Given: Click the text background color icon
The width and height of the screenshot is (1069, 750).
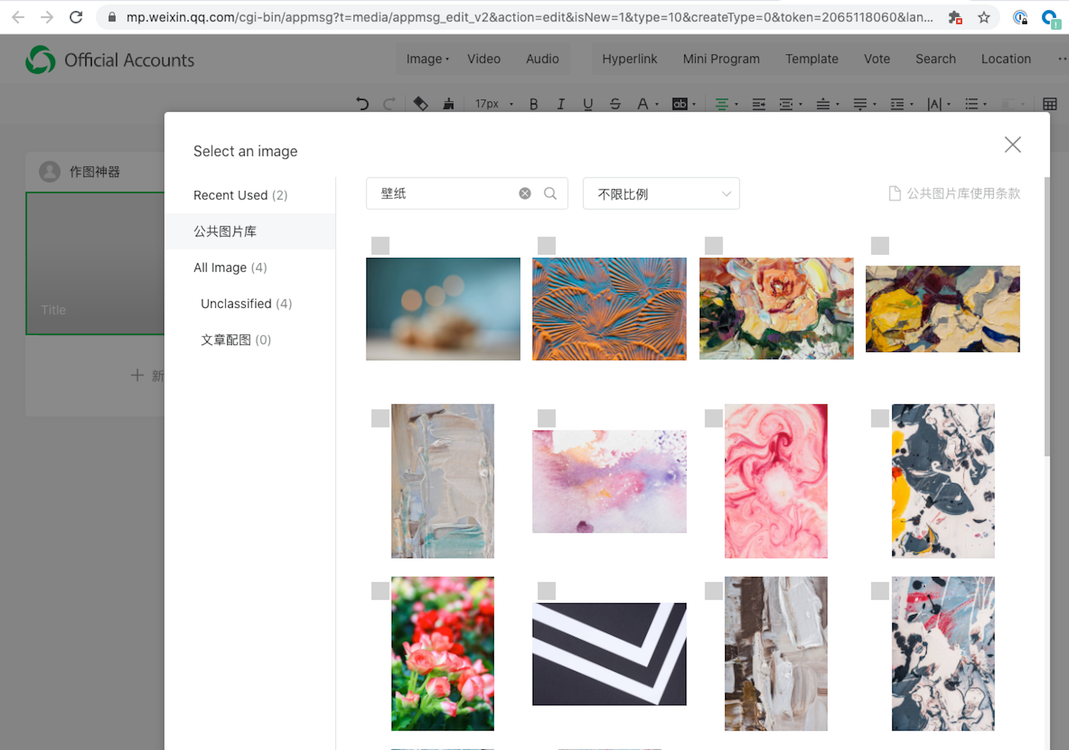Looking at the screenshot, I should click(680, 104).
